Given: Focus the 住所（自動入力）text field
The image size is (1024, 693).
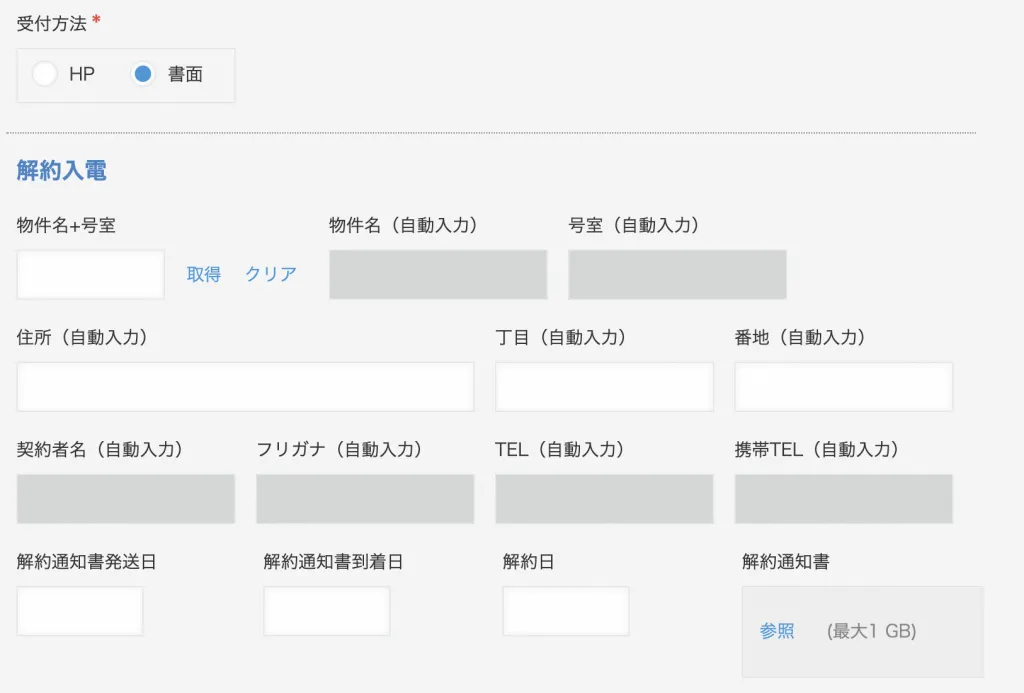Looking at the screenshot, I should point(245,387).
